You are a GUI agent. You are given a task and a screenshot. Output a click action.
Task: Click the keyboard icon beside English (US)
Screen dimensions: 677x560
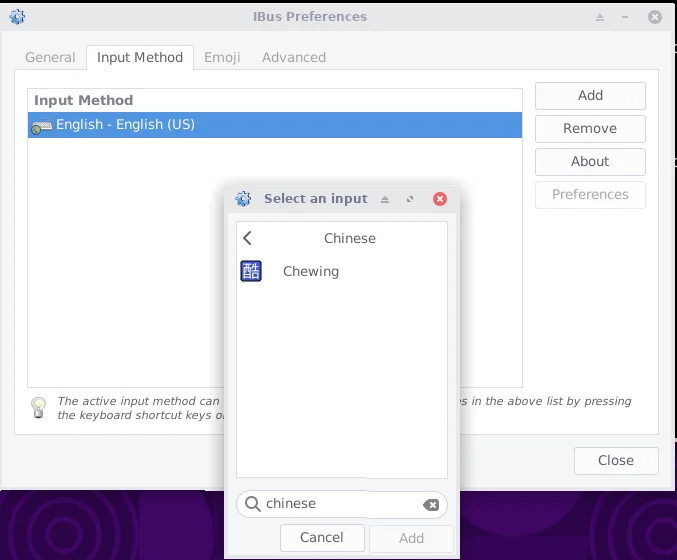coord(41,126)
